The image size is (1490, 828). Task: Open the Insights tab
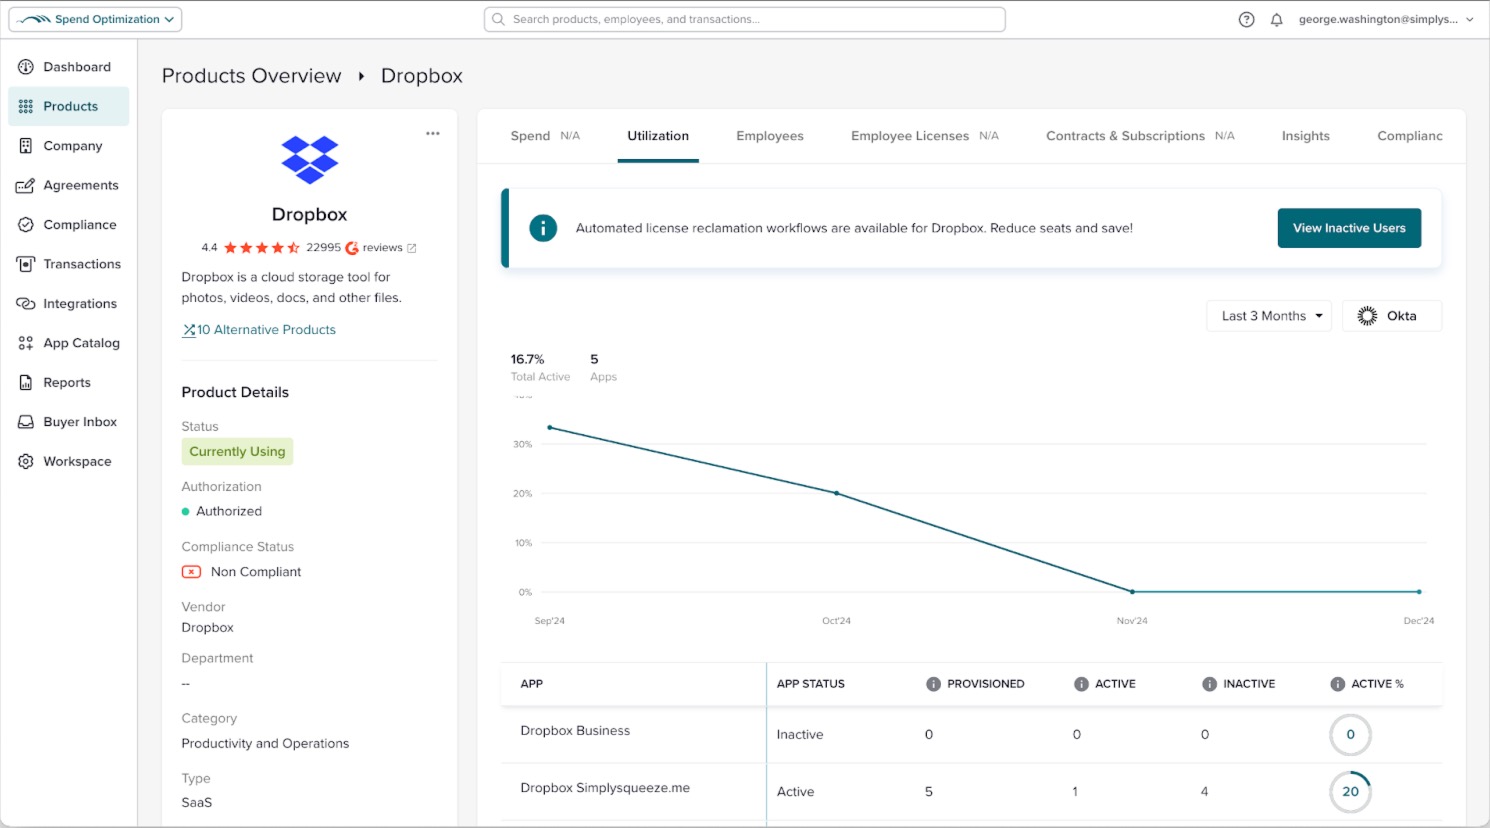click(1305, 136)
